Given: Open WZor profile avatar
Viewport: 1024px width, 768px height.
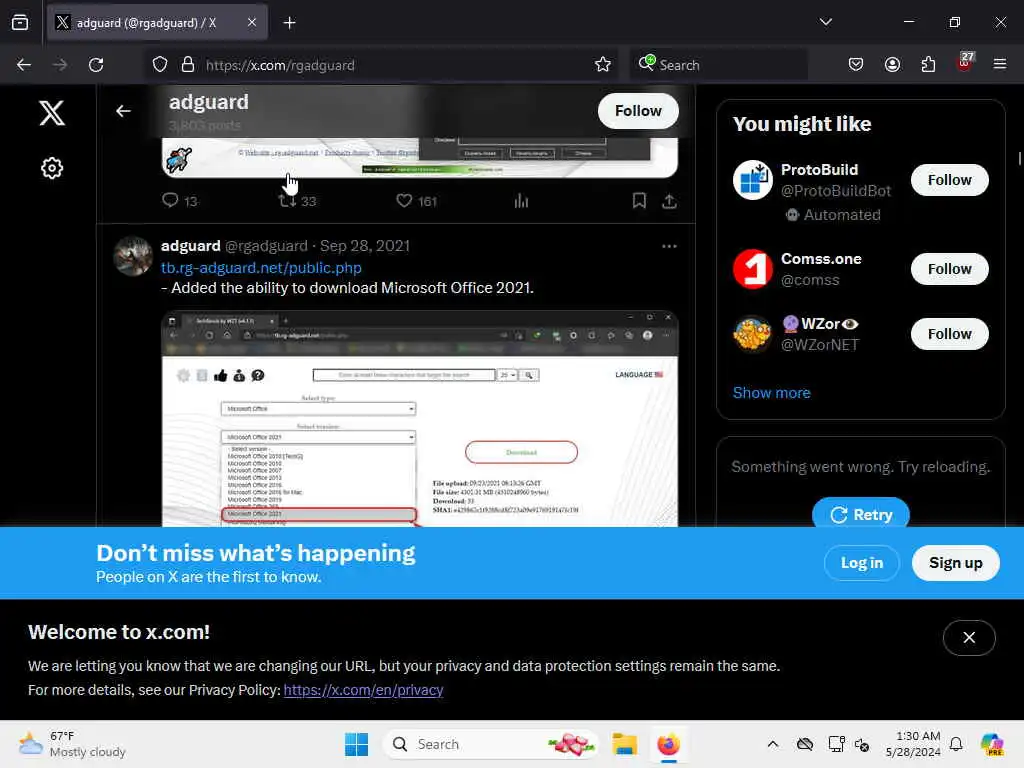Looking at the screenshot, I should [752, 334].
